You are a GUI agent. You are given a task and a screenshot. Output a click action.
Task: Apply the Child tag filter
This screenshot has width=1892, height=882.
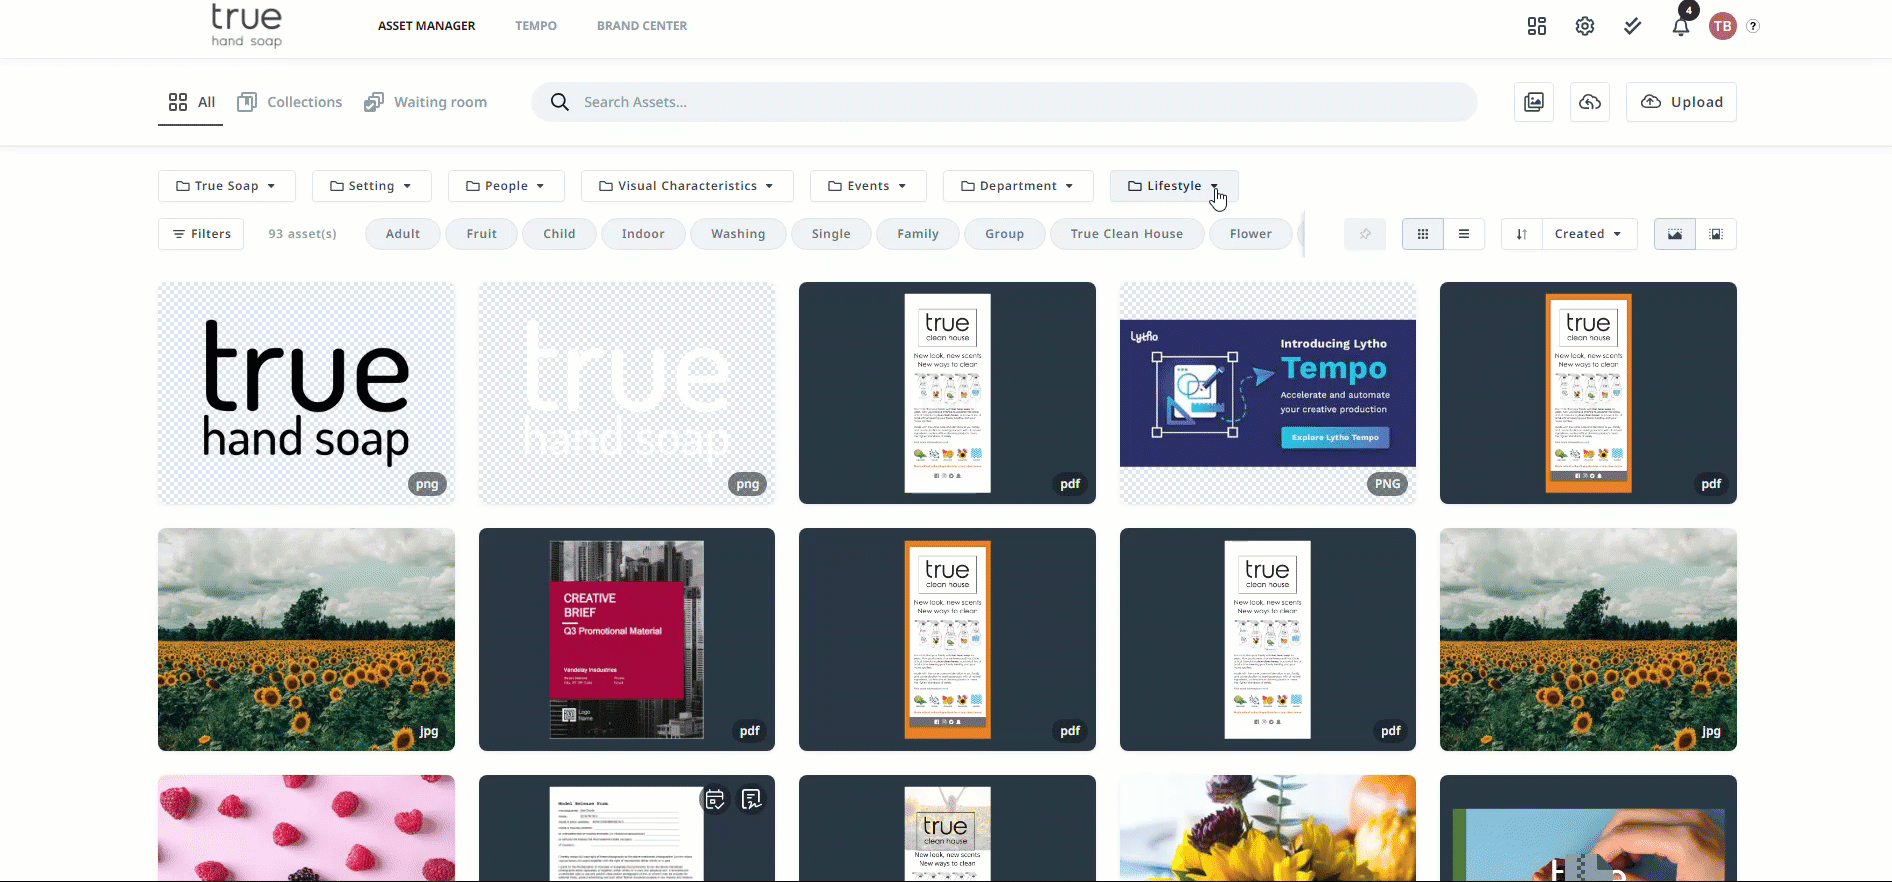(559, 234)
